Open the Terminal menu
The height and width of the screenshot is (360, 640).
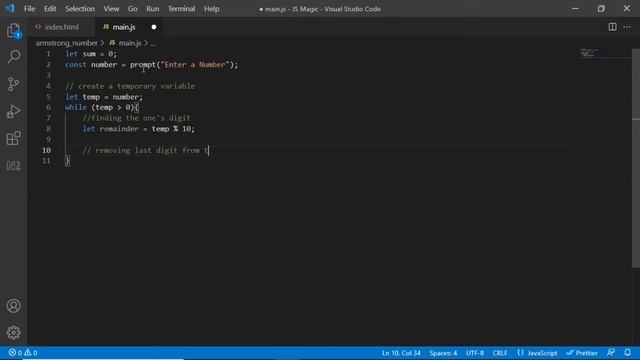point(182,9)
